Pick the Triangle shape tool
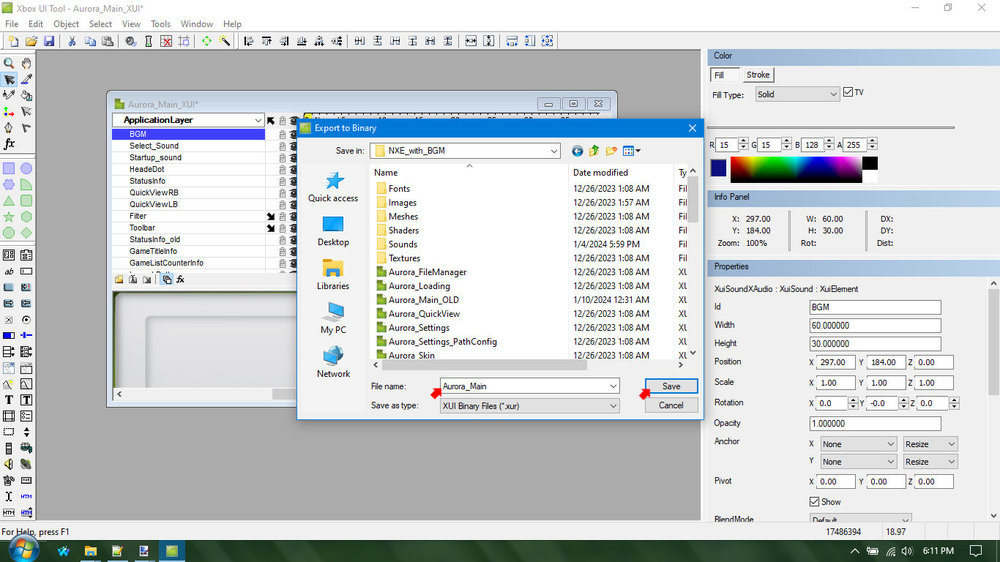The width and height of the screenshot is (1000, 562). pos(9,201)
